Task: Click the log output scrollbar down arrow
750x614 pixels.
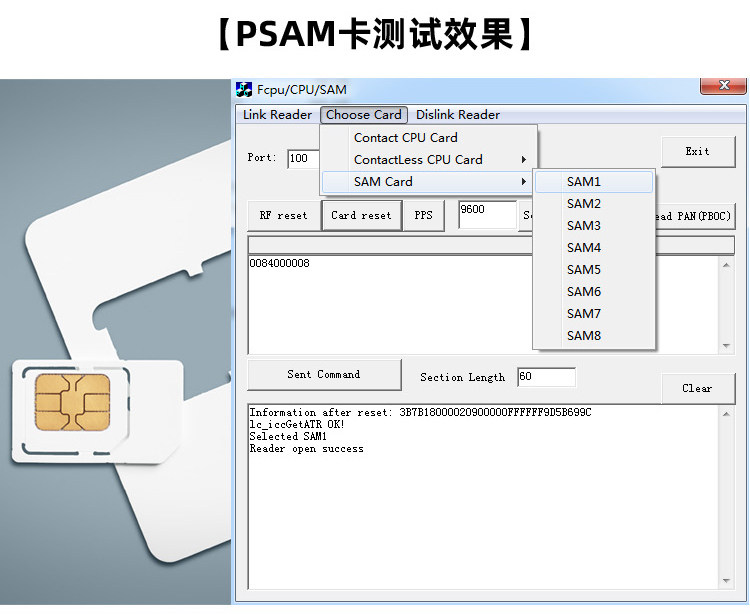Action: (x=727, y=581)
